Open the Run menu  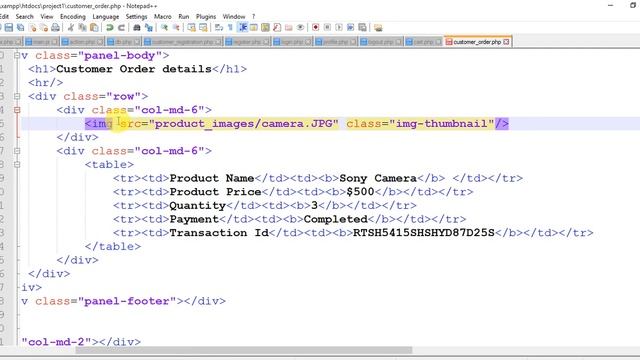(x=184, y=17)
